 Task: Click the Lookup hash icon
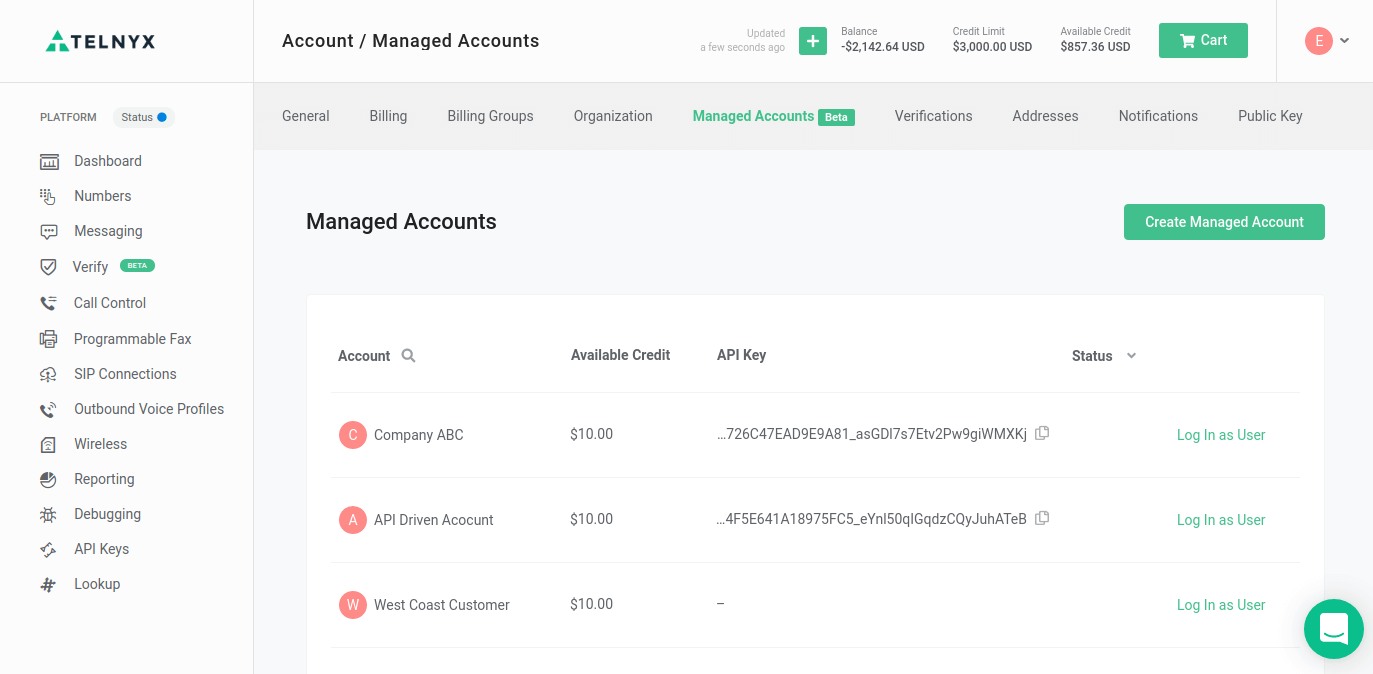49,584
